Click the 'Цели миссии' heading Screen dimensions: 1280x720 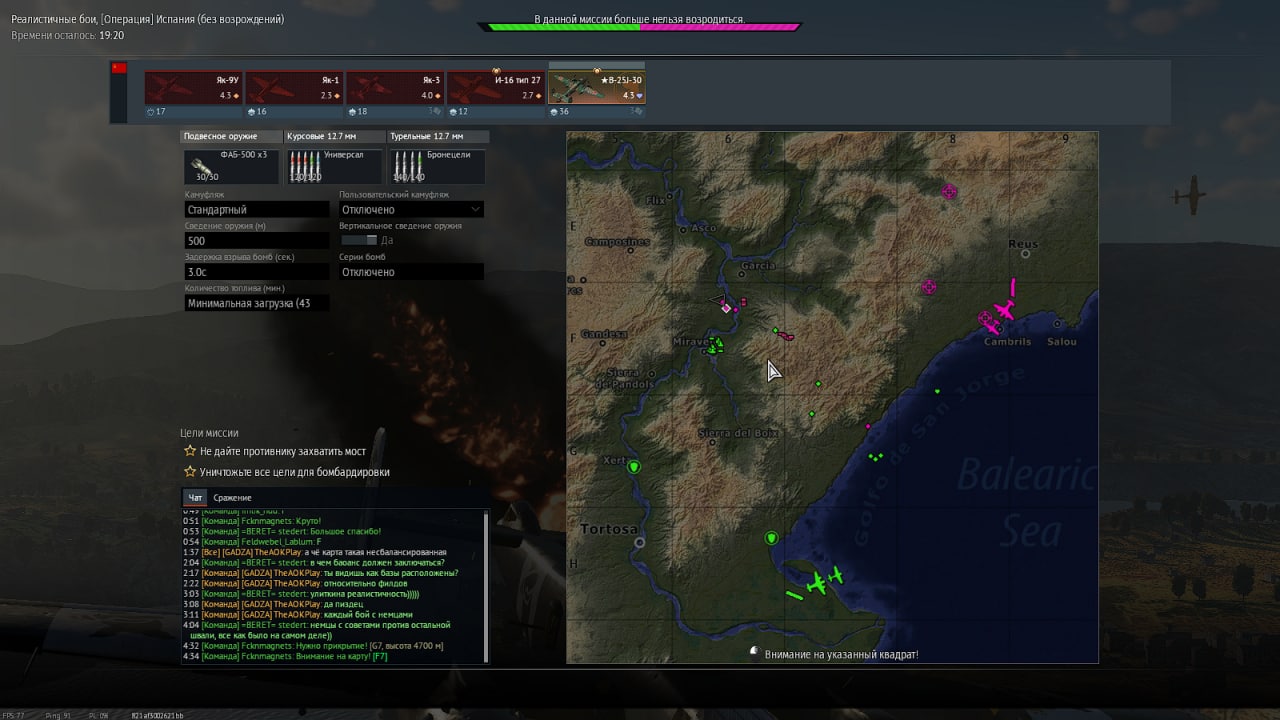[209, 433]
